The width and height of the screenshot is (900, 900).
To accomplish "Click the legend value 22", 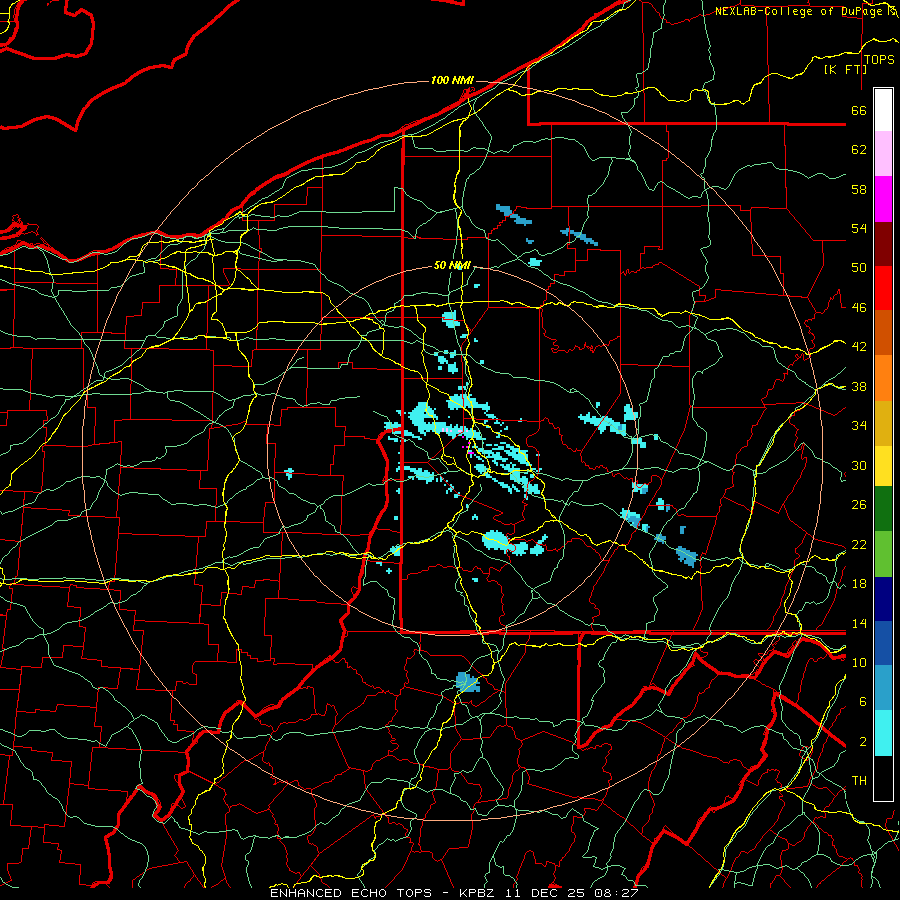I will click(859, 544).
